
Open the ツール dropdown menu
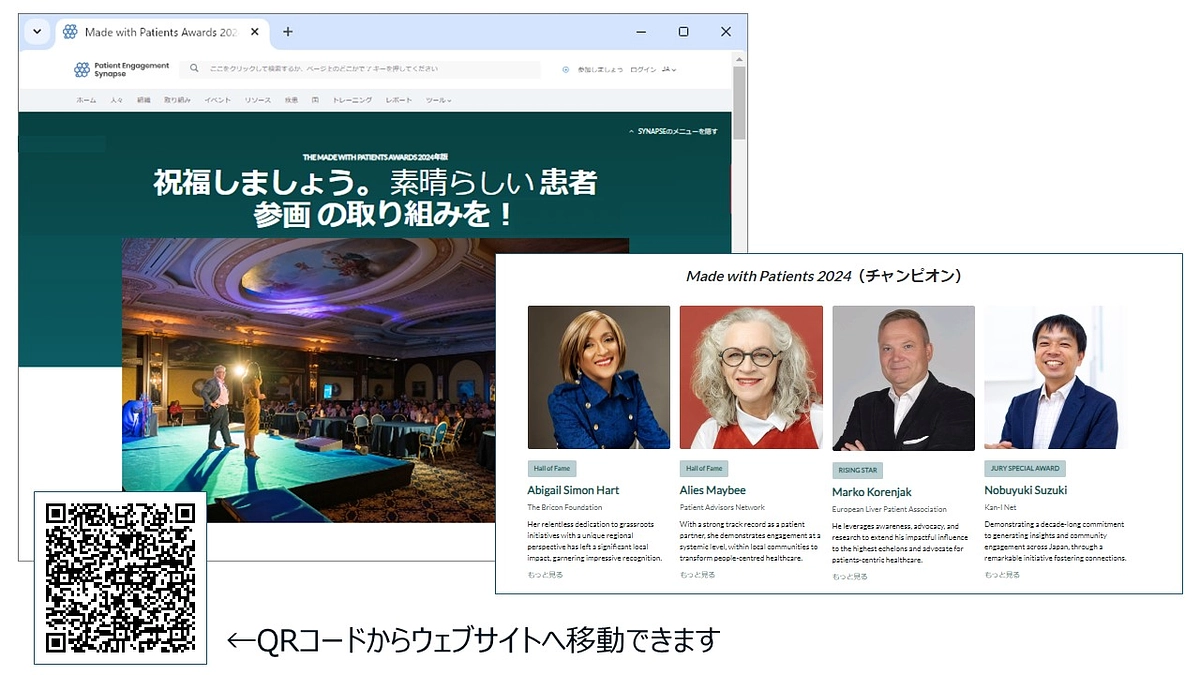point(437,99)
